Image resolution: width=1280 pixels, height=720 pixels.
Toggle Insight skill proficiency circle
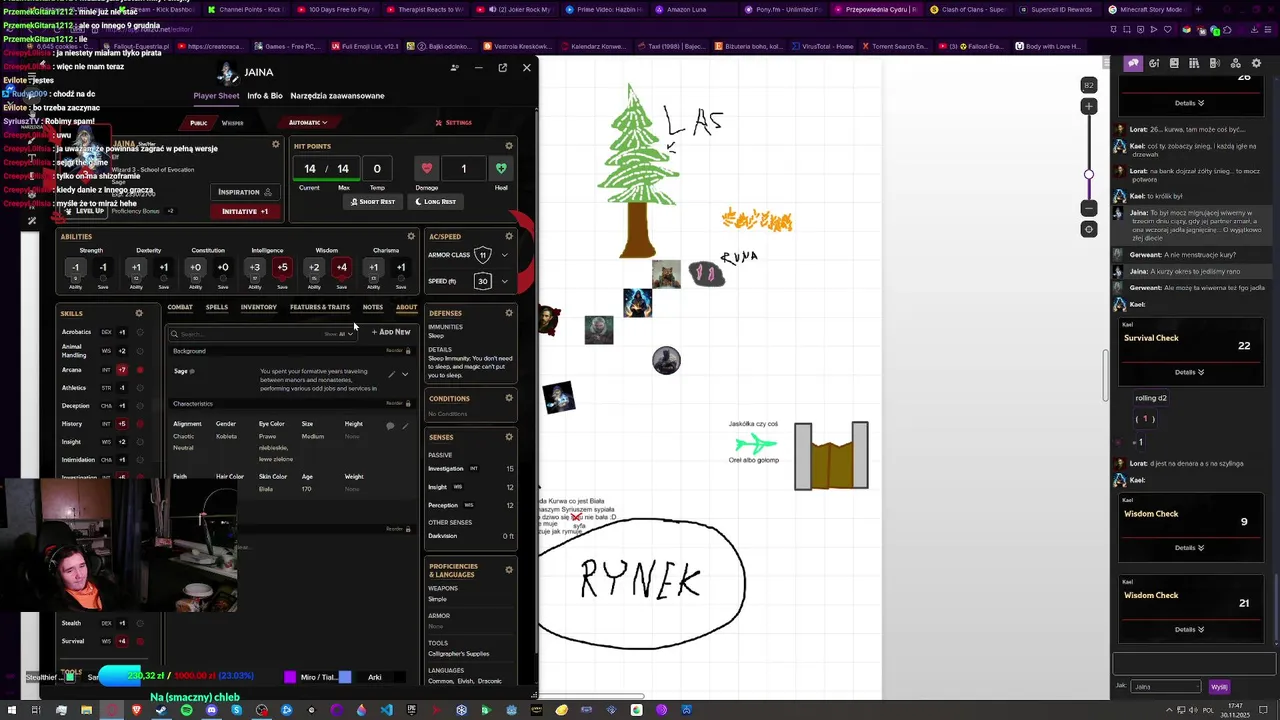coord(139,442)
